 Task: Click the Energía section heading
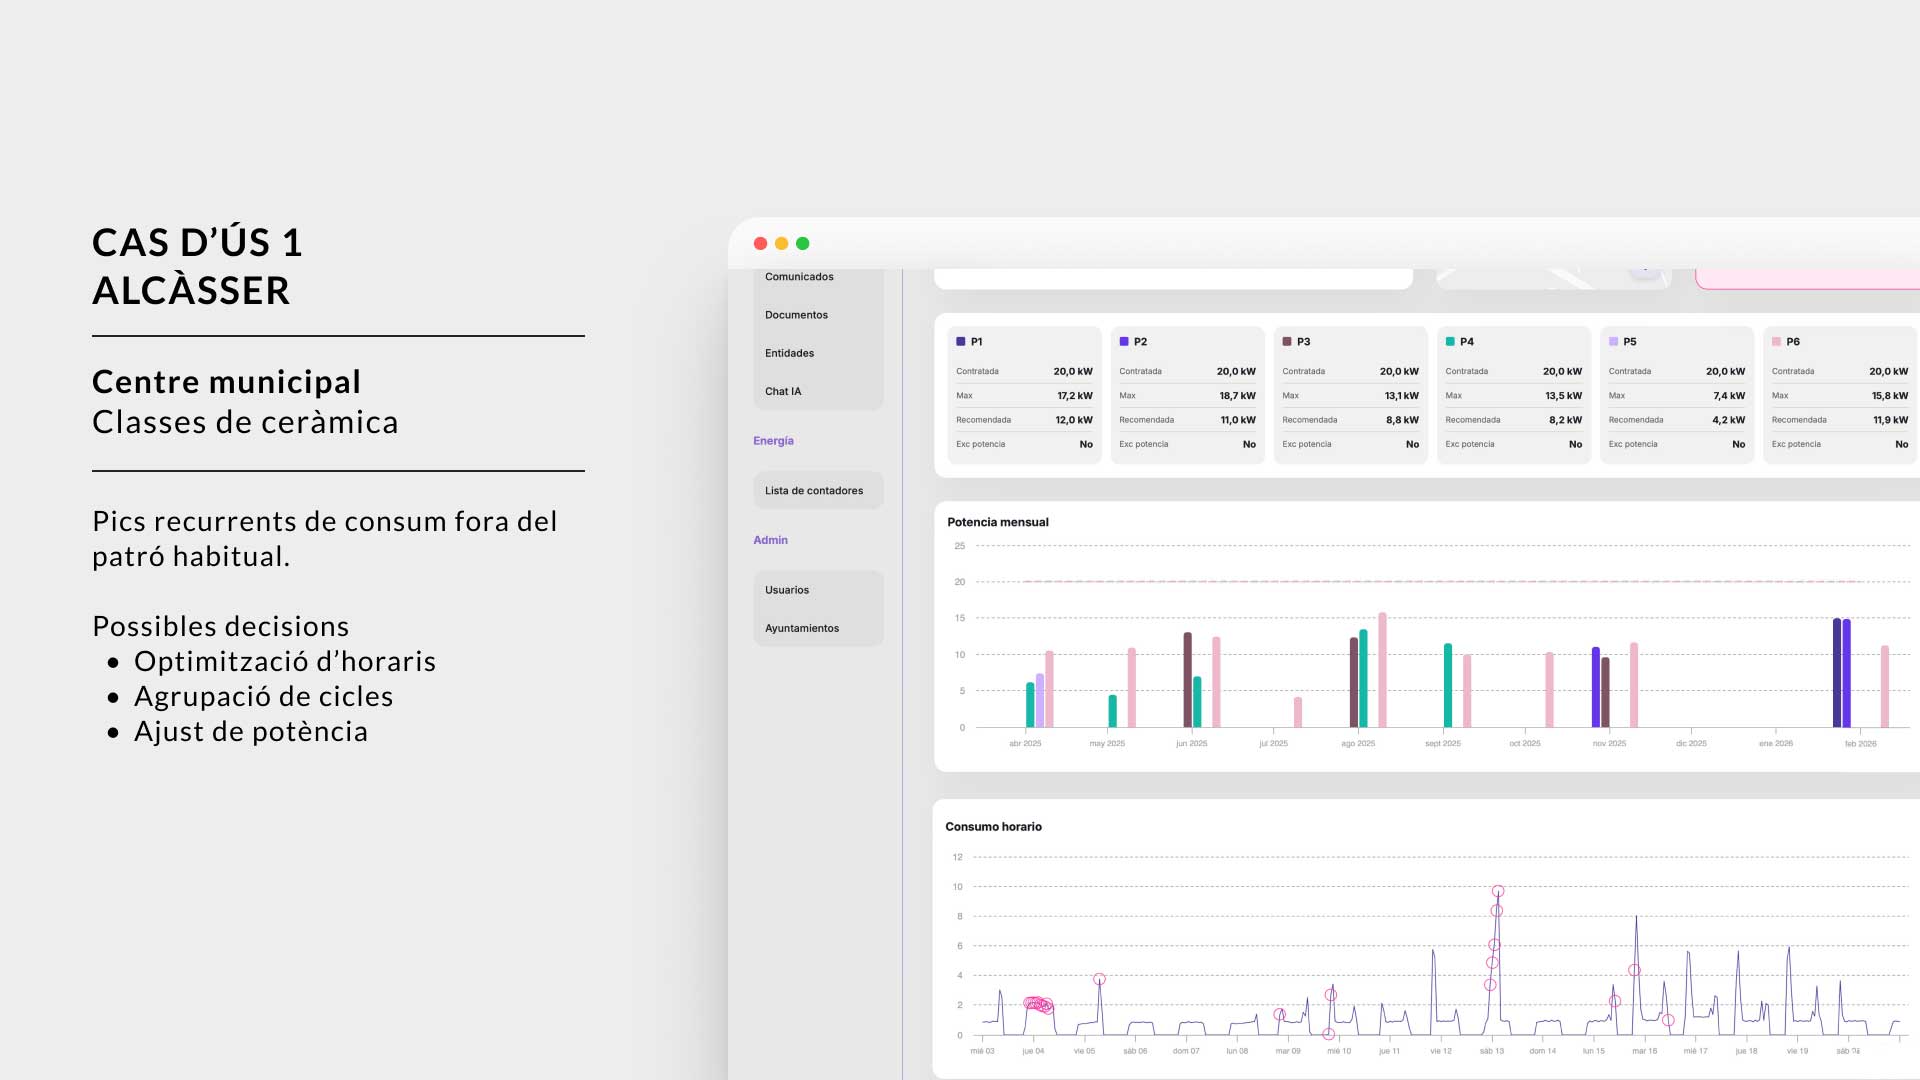pyautogui.click(x=773, y=441)
